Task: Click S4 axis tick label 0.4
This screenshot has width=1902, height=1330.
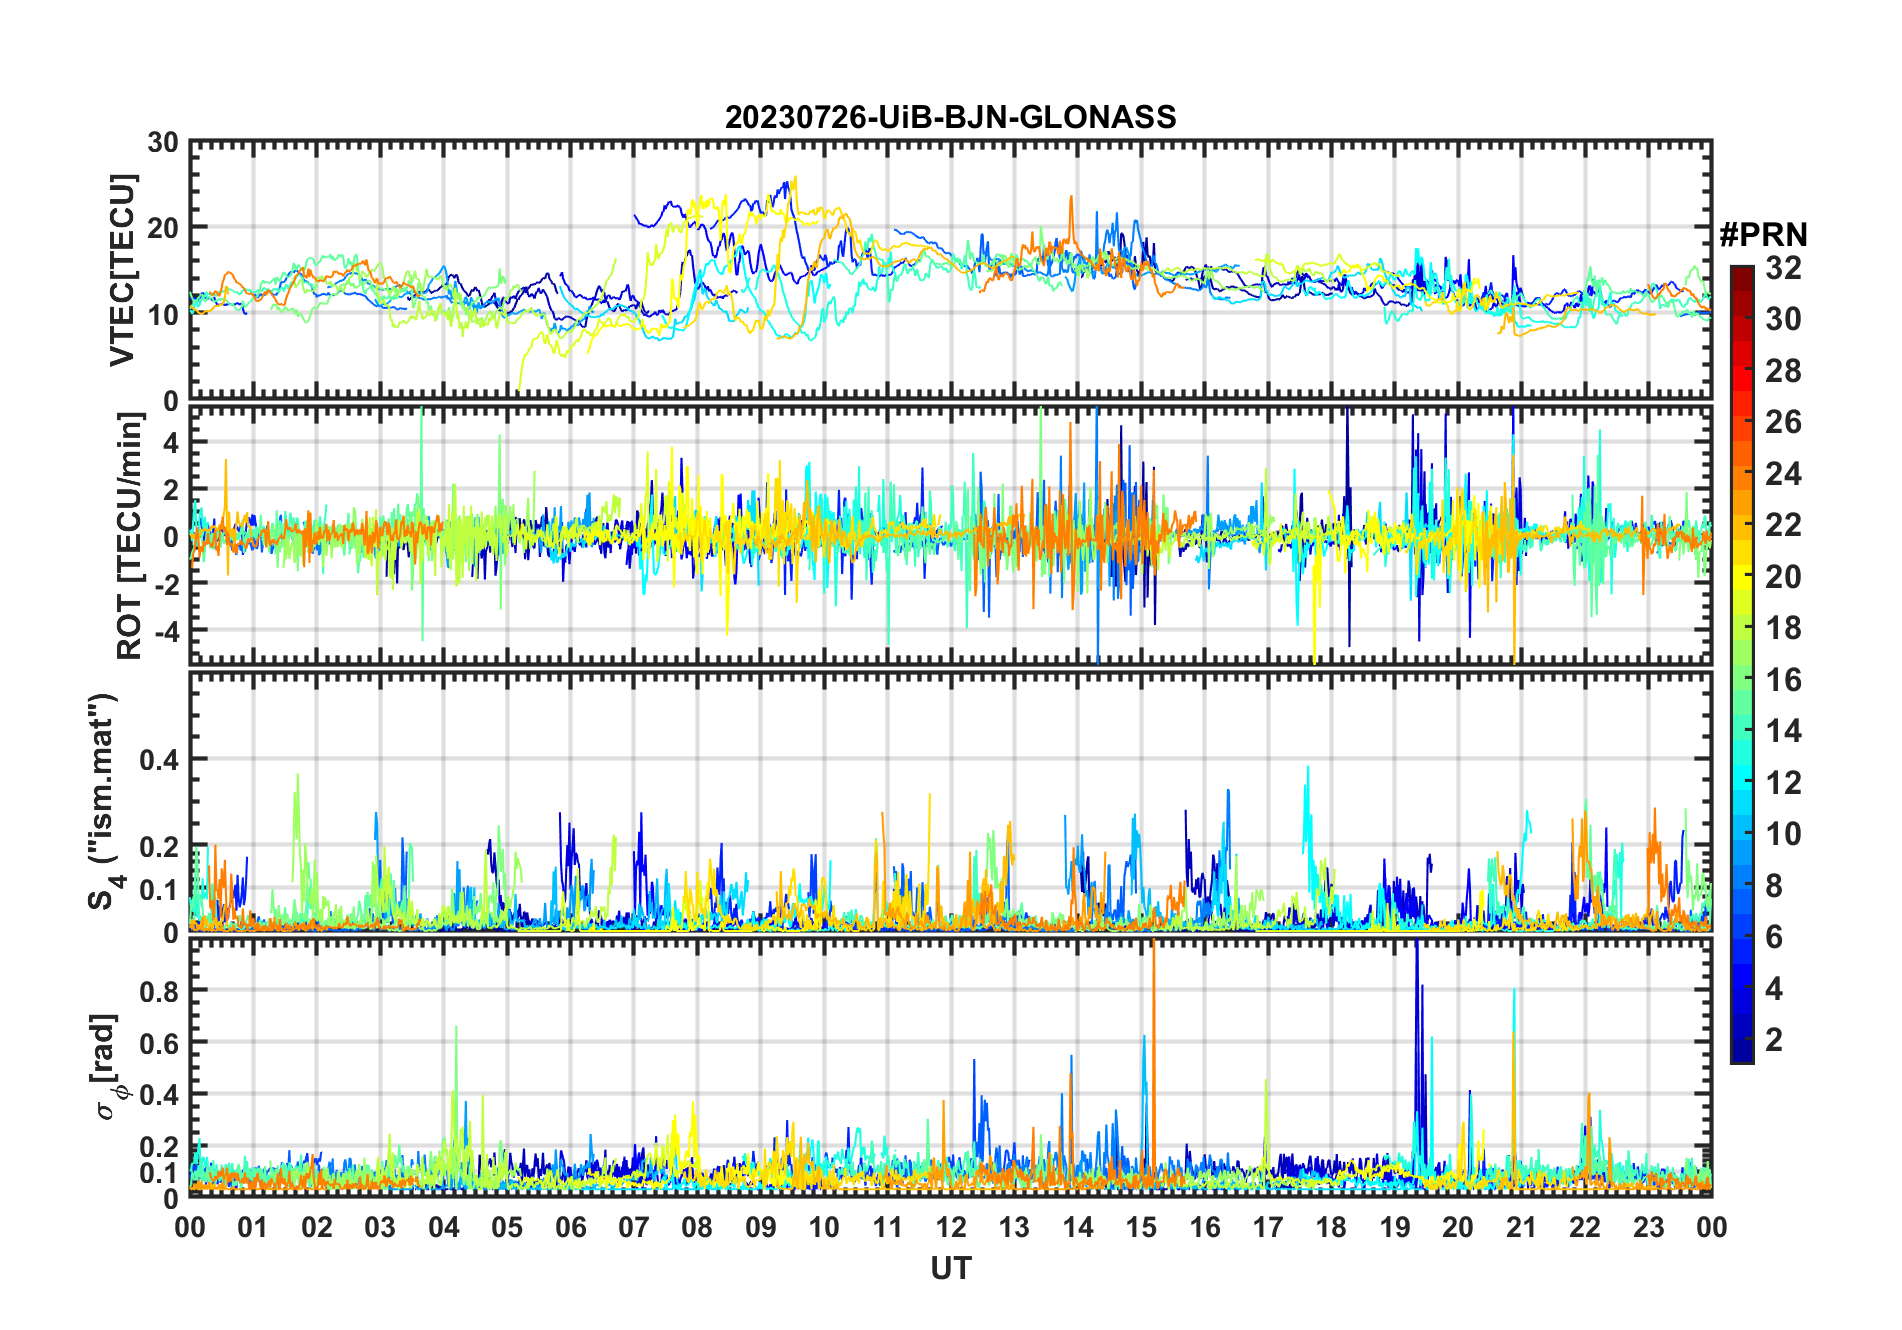Action: (x=159, y=760)
